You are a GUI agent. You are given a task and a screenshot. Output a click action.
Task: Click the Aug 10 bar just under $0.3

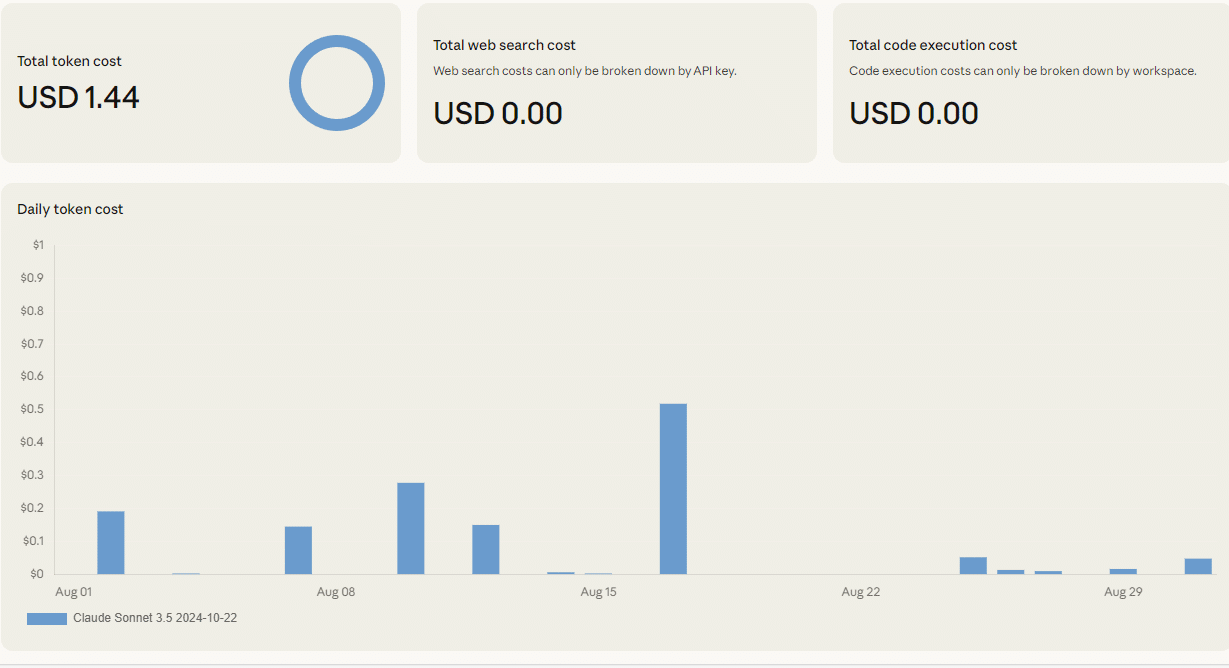(411, 528)
